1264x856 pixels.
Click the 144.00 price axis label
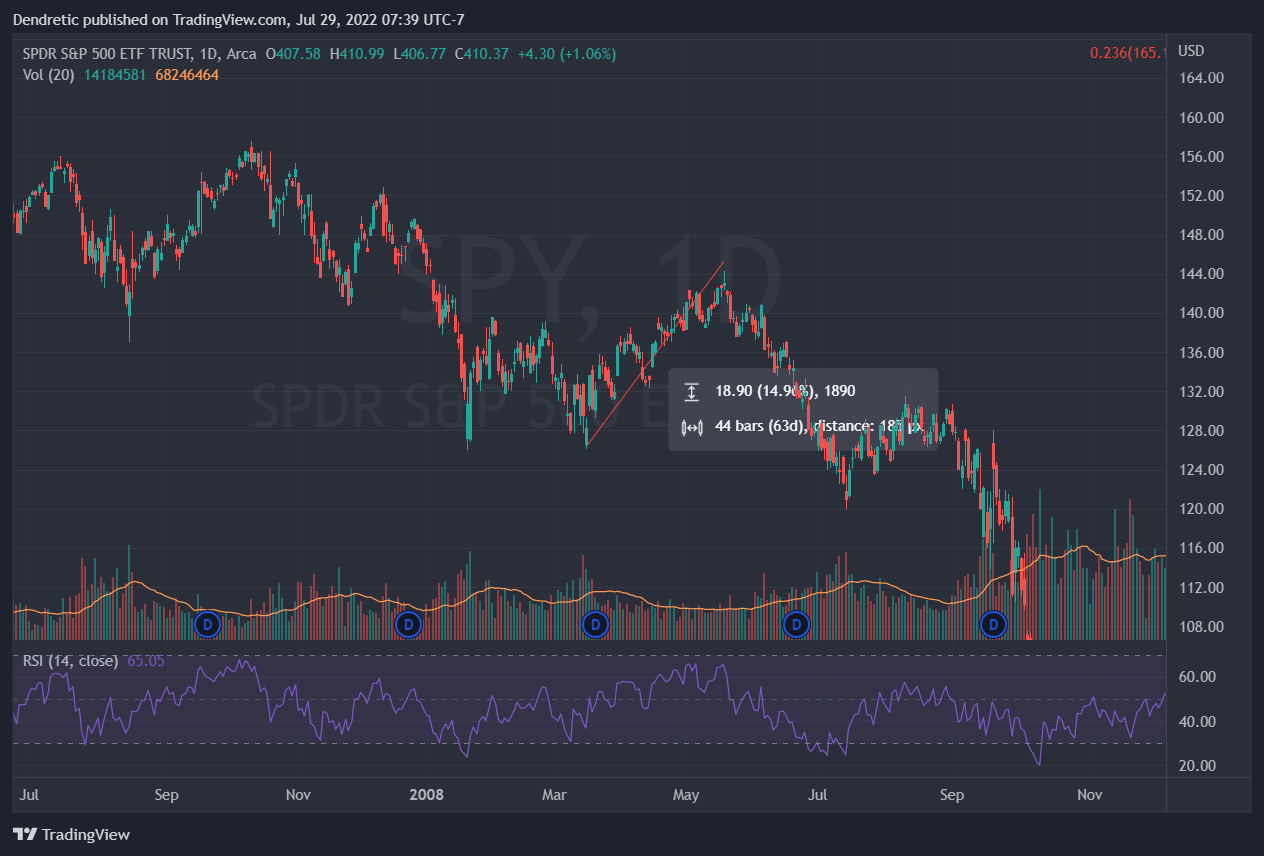pos(1199,274)
